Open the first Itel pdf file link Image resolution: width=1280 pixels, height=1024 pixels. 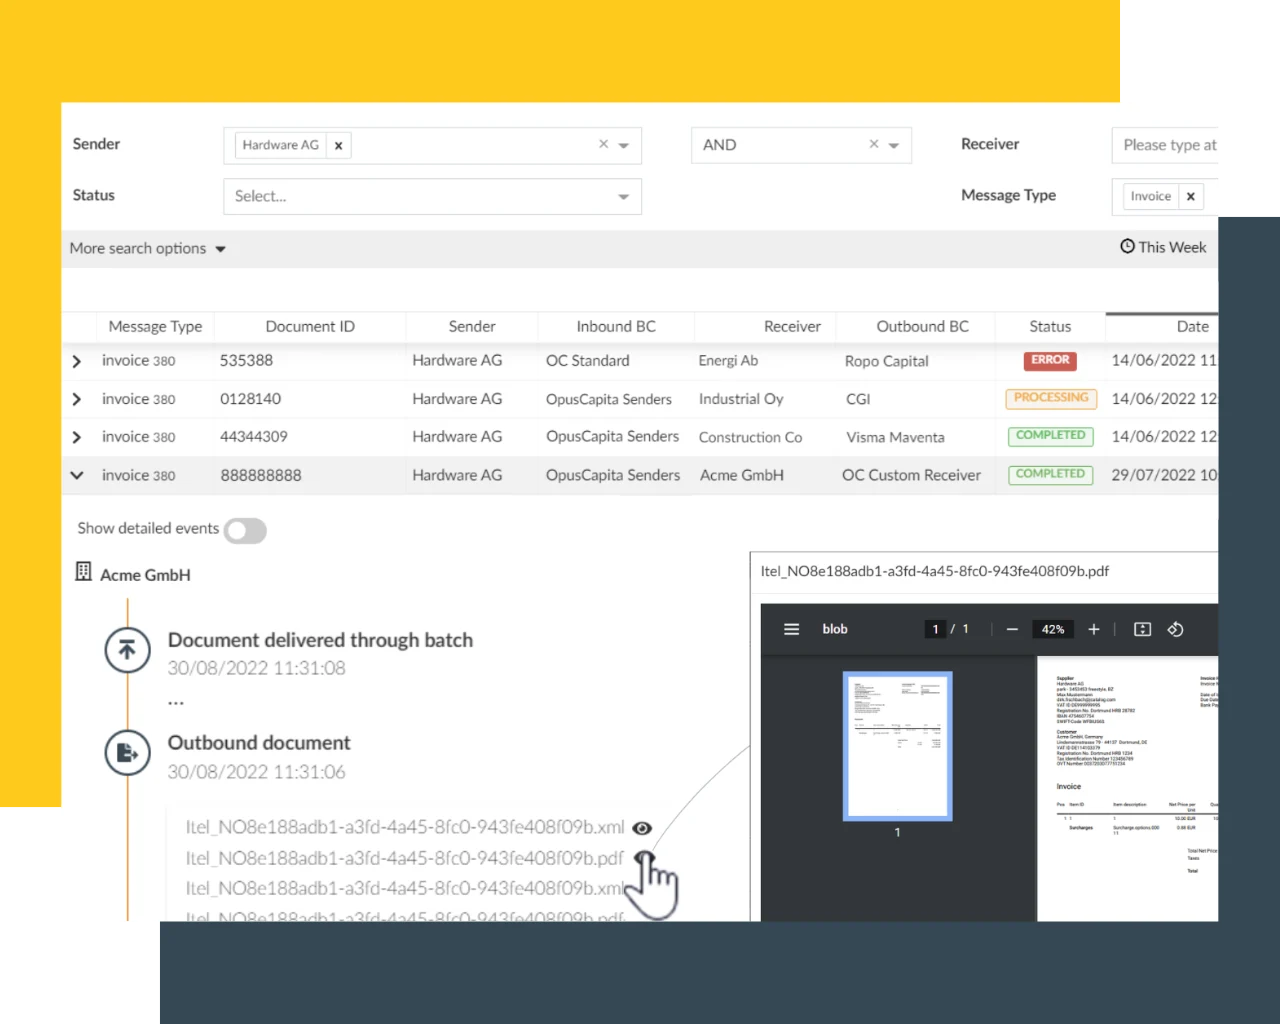[x=404, y=858]
